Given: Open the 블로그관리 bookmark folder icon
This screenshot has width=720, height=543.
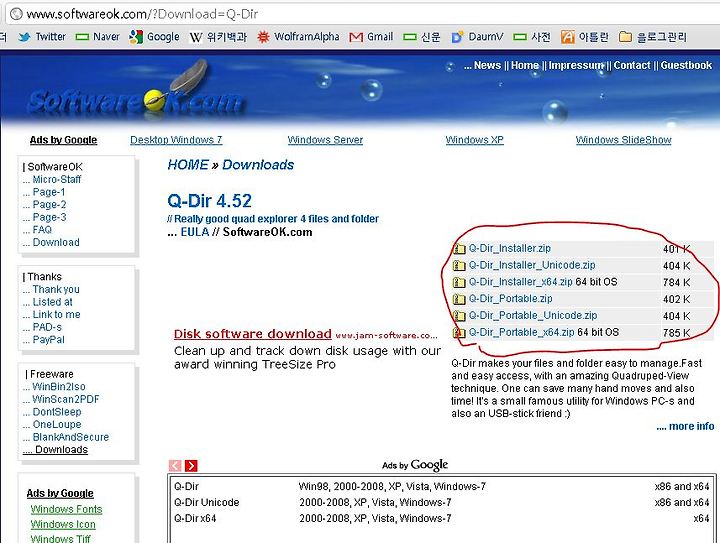Looking at the screenshot, I should coord(625,37).
